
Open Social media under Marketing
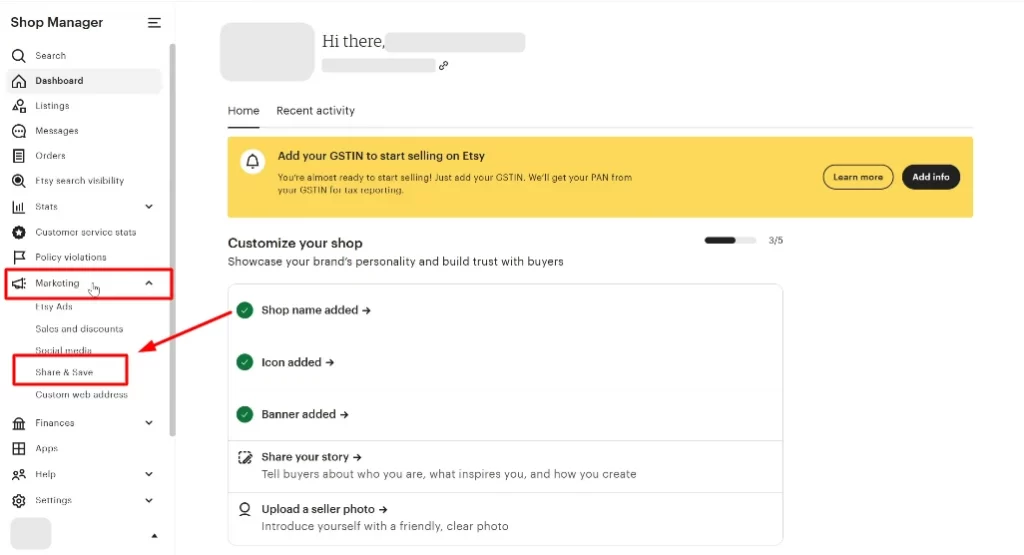coord(63,350)
